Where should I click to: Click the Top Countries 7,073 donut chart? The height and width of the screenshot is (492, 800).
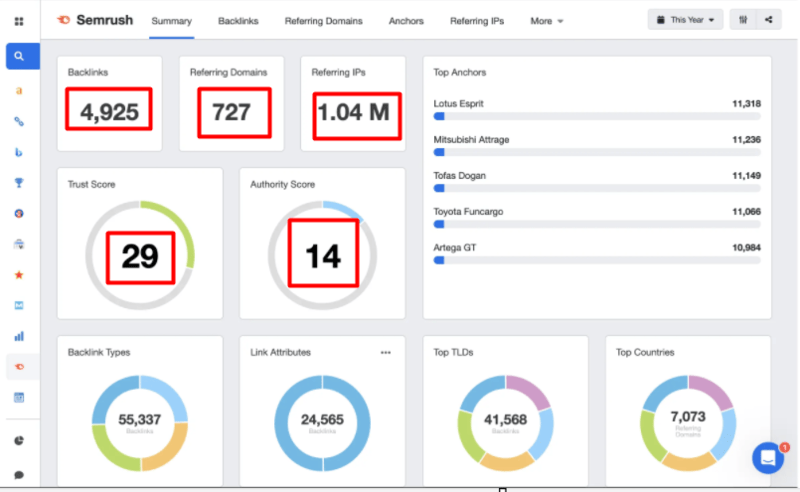pos(688,423)
